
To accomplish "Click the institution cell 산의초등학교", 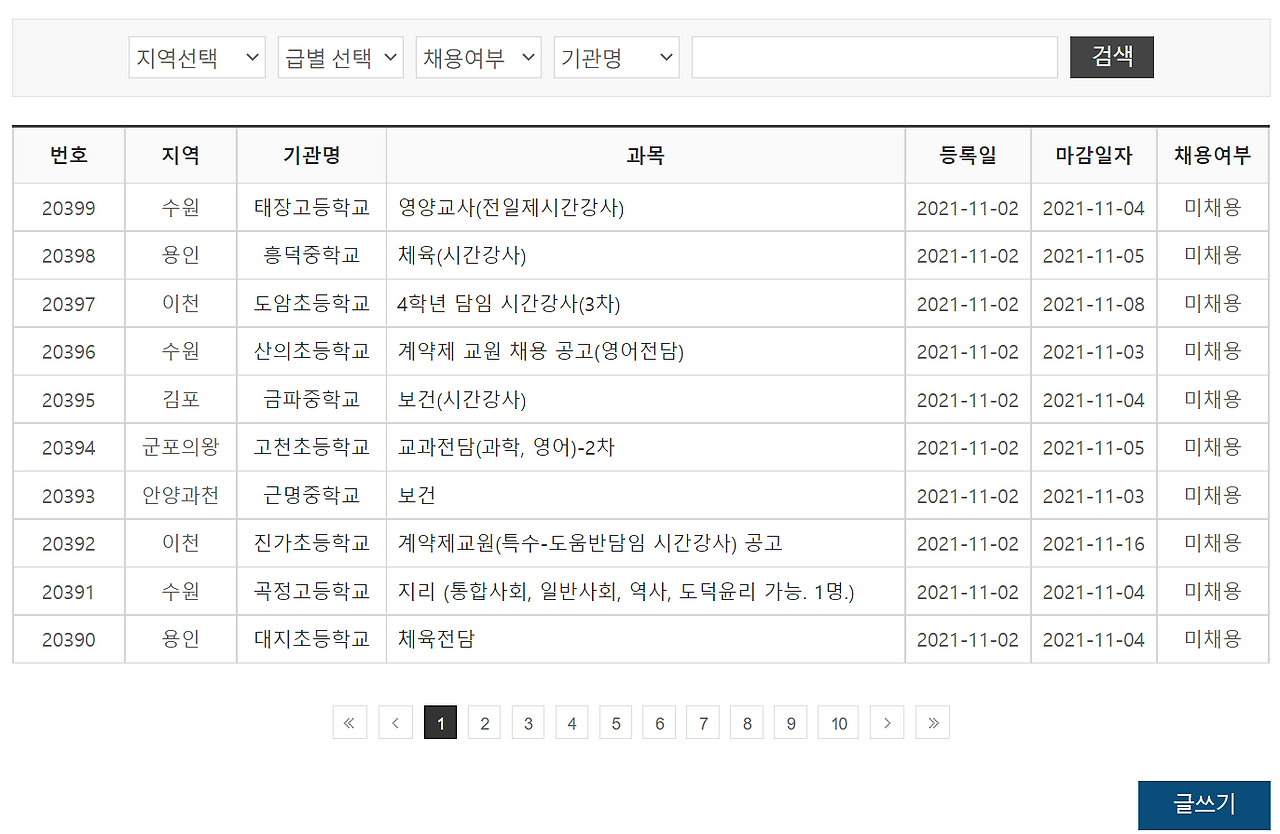I will click(x=312, y=352).
